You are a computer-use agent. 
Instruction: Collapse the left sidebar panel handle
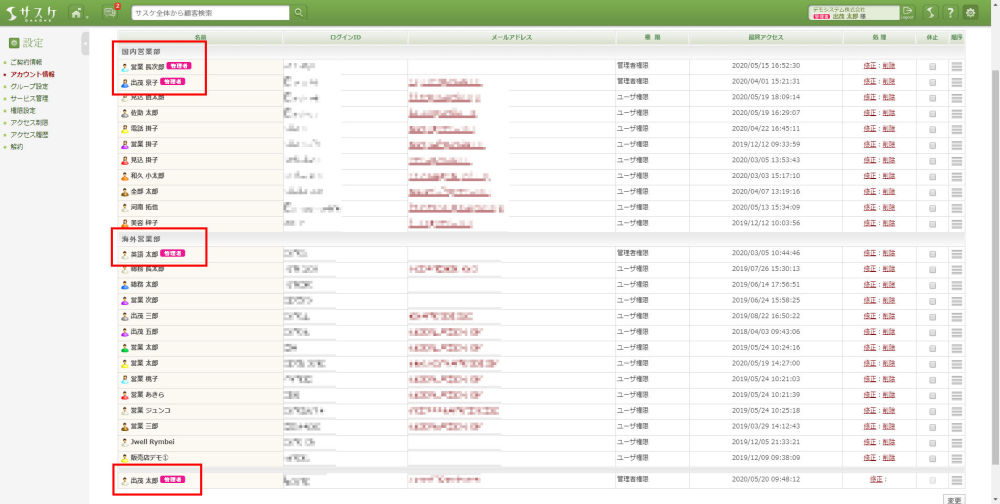(85, 44)
